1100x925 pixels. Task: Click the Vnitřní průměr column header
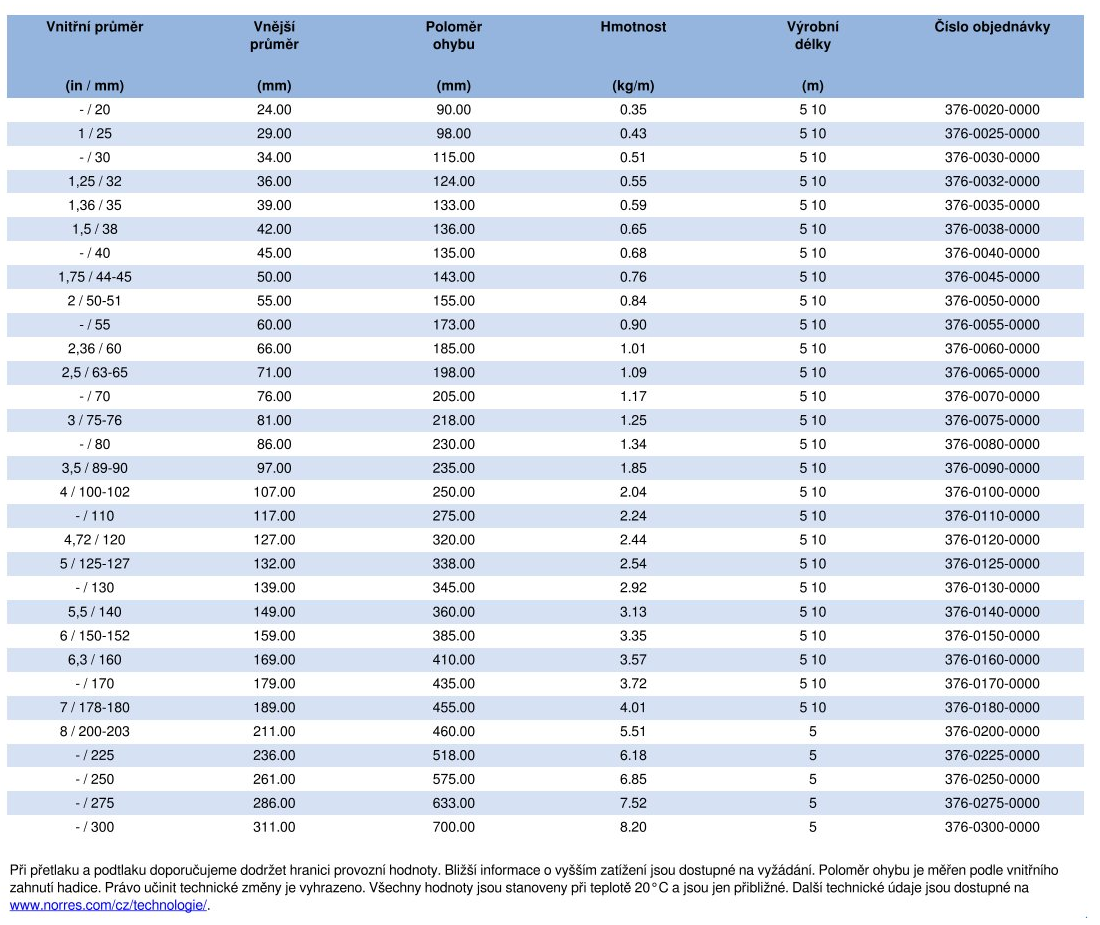95,28
